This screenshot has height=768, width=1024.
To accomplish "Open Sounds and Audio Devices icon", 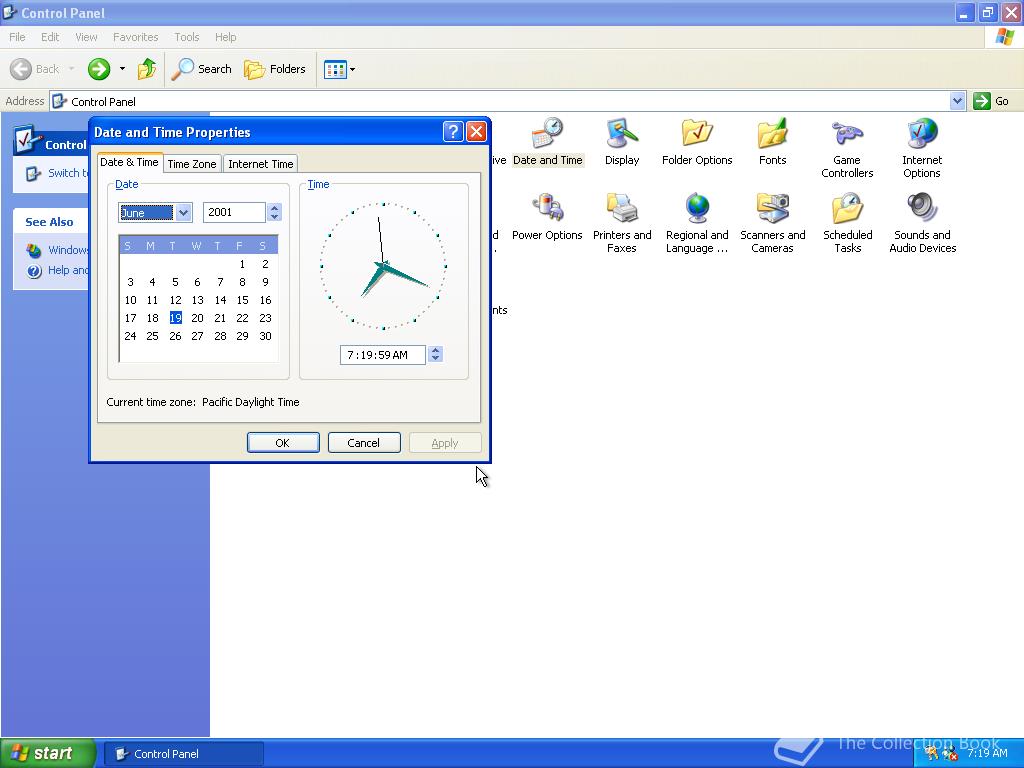I will point(922,223).
